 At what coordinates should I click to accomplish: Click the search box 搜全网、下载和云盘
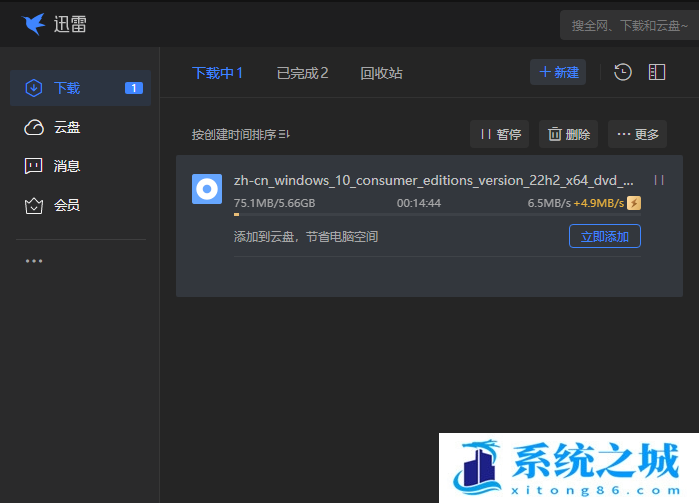tap(629, 25)
